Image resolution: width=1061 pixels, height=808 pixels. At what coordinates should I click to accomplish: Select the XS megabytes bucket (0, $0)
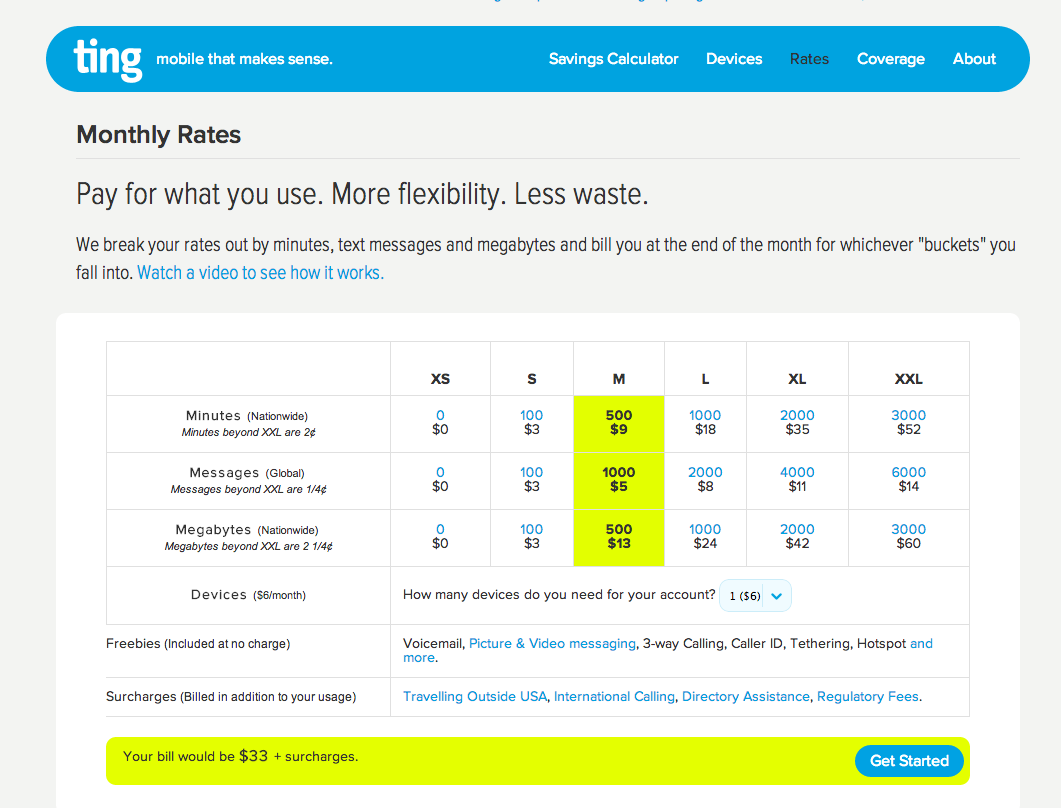[441, 536]
